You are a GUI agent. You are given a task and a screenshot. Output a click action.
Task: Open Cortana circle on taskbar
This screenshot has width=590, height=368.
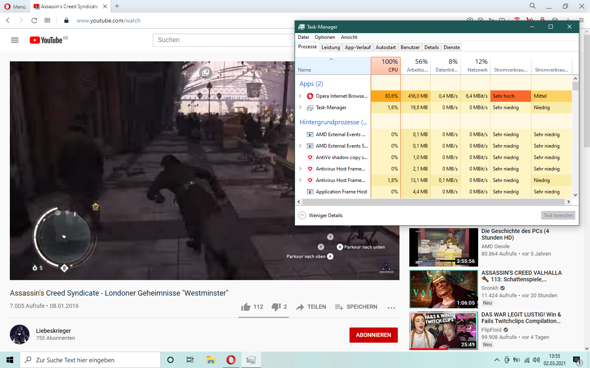coord(170,360)
